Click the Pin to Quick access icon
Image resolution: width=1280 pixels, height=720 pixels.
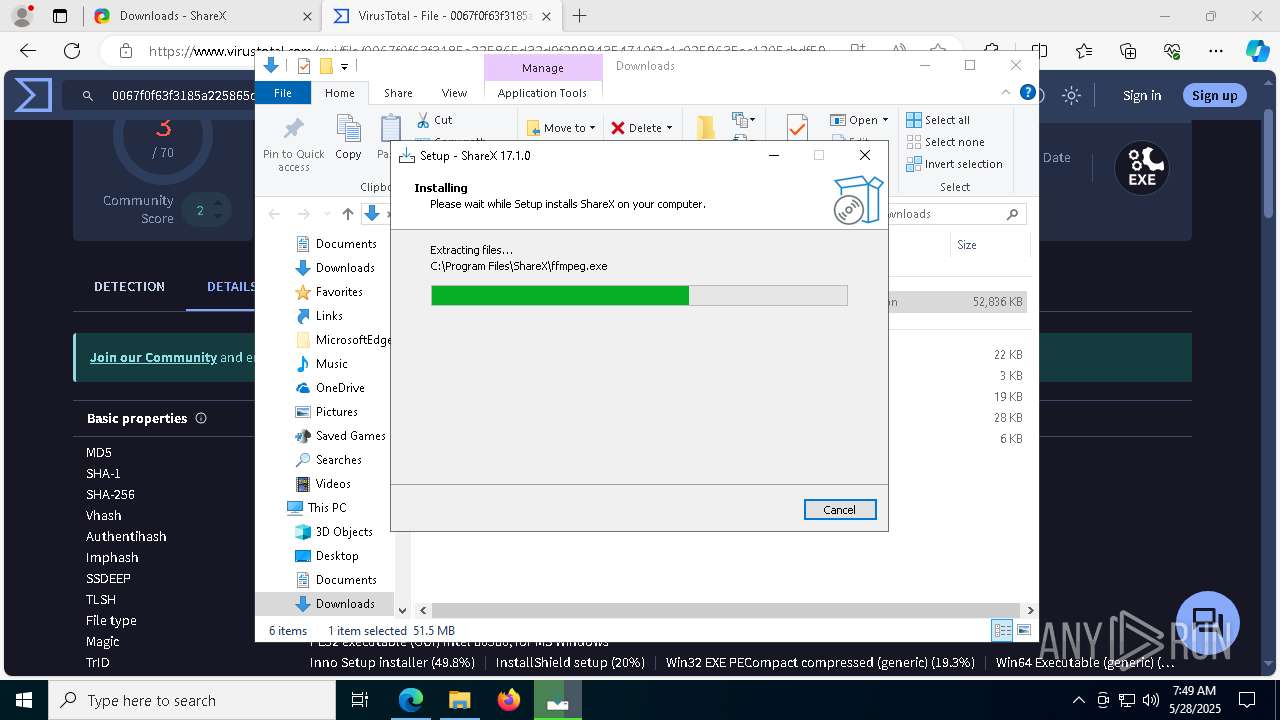coord(294,128)
